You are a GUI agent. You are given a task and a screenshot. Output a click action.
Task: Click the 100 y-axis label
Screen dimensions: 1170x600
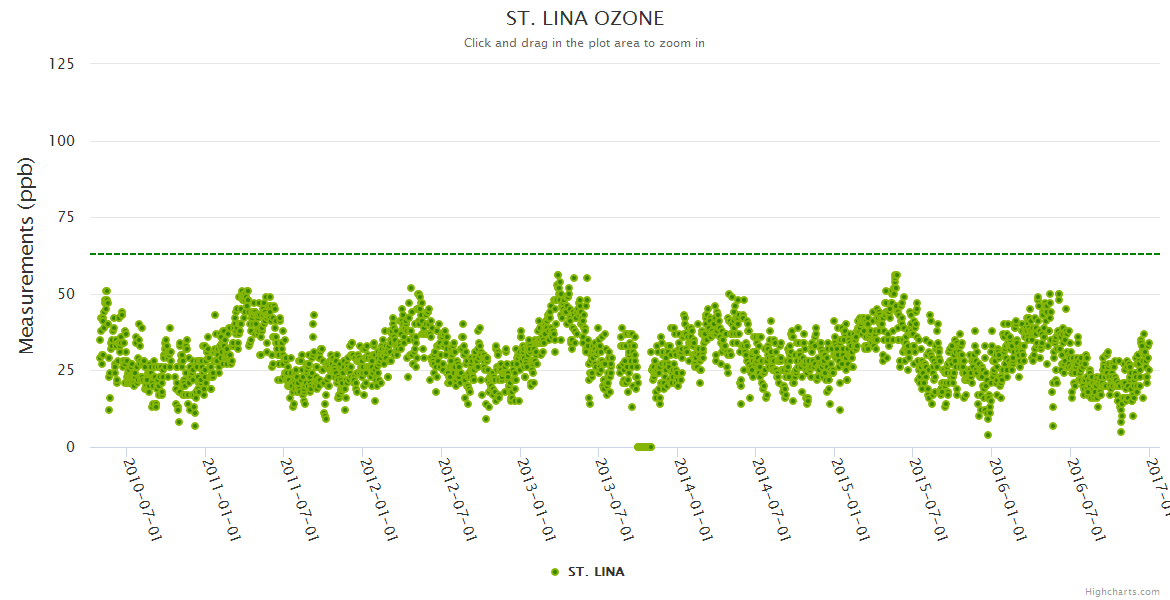(x=61, y=141)
